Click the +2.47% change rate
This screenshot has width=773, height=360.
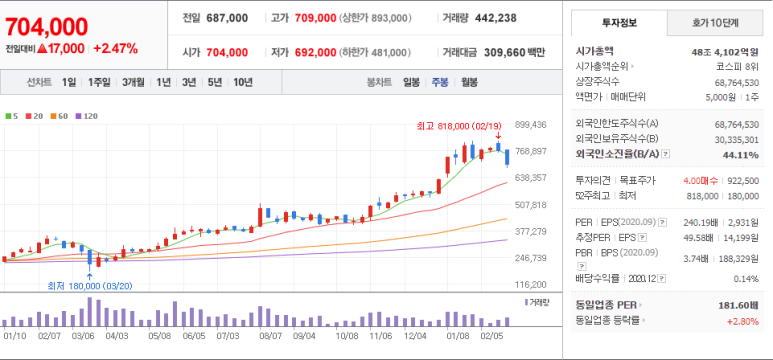pos(115,49)
